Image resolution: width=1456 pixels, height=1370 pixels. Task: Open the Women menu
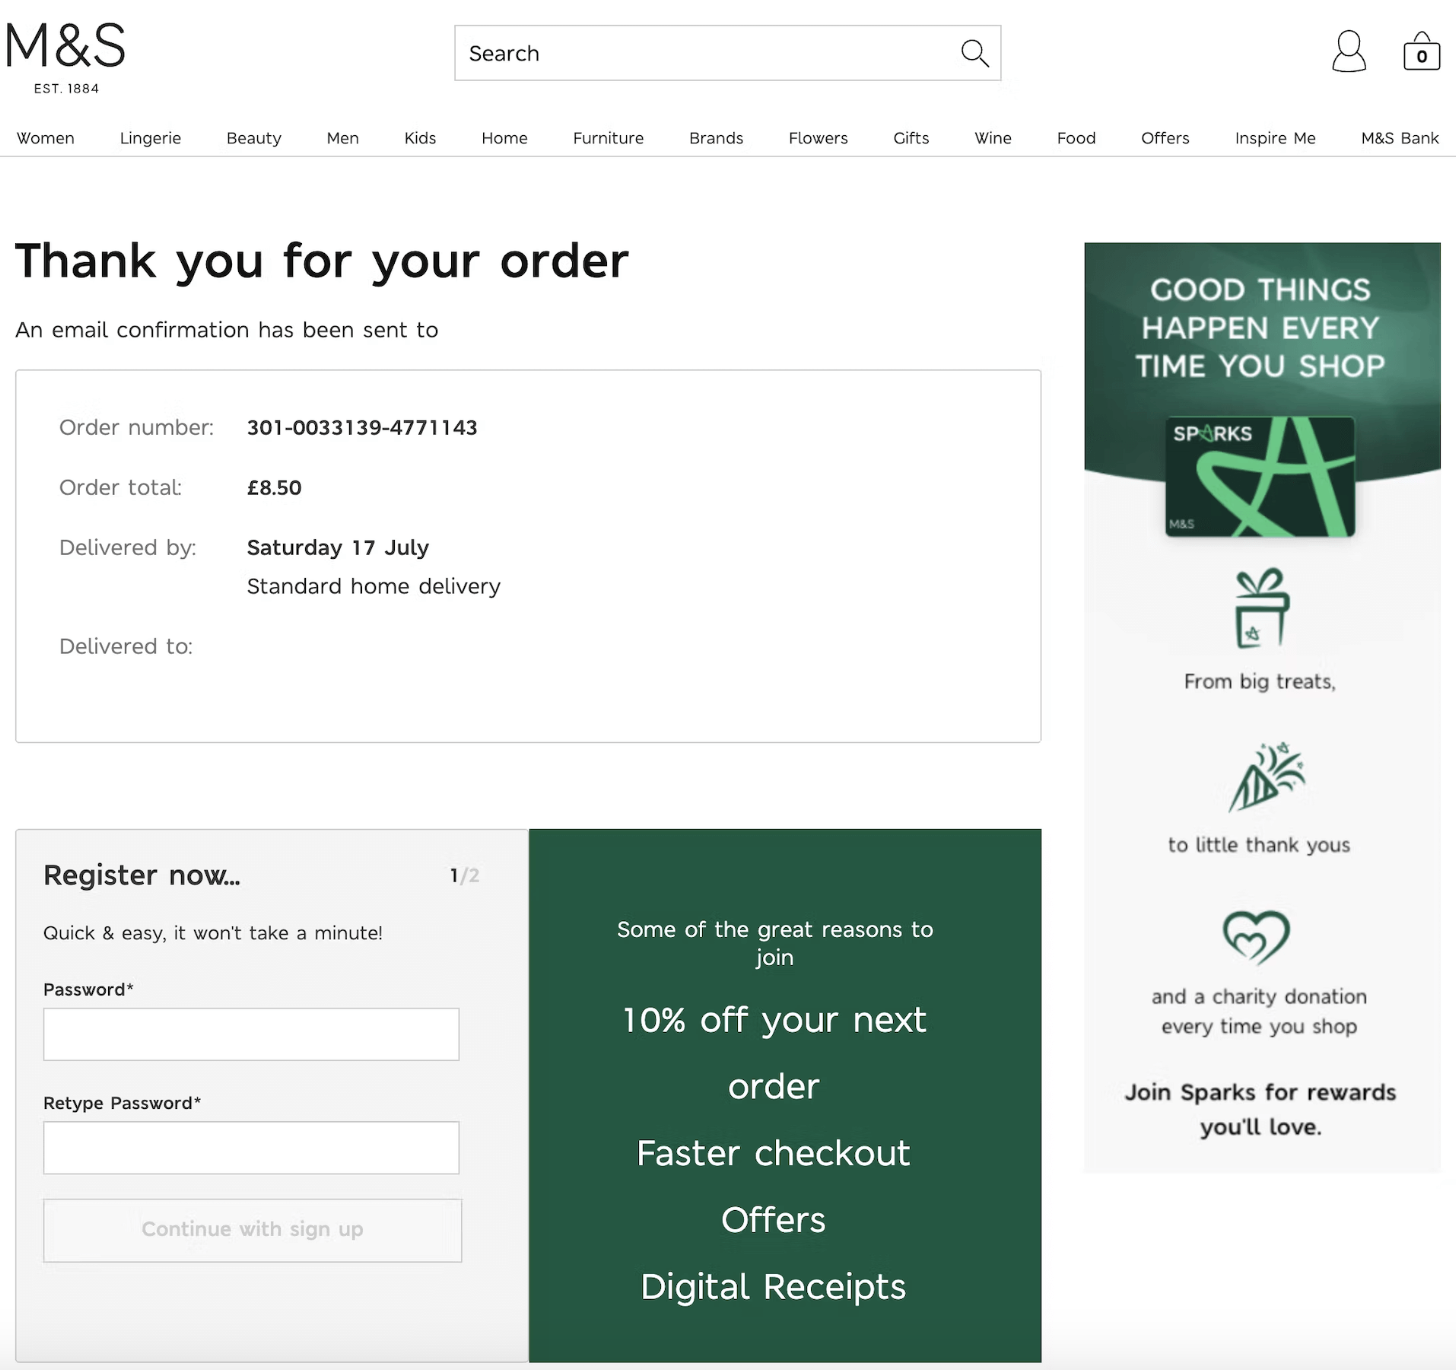click(45, 138)
